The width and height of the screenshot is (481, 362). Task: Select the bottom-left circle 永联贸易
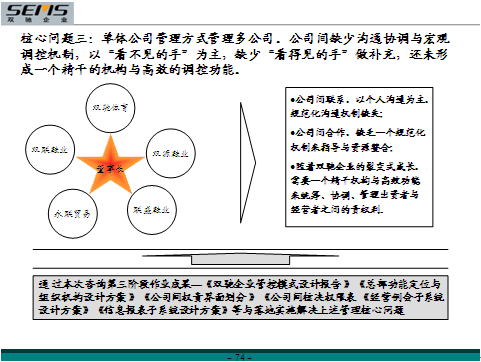pyautogui.click(x=73, y=214)
